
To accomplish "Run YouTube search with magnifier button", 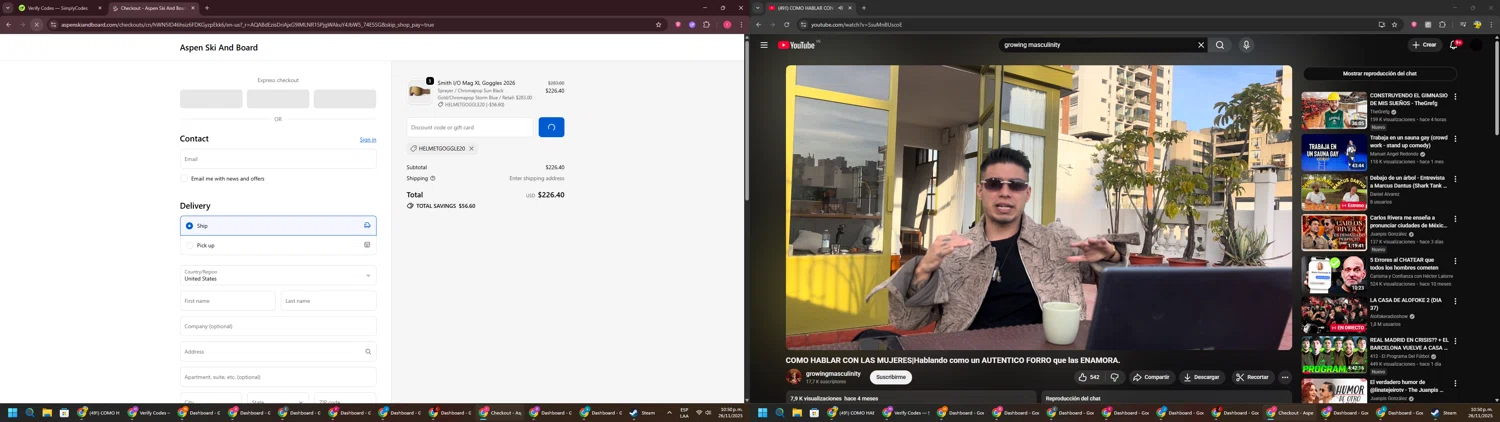I will [x=1220, y=45].
